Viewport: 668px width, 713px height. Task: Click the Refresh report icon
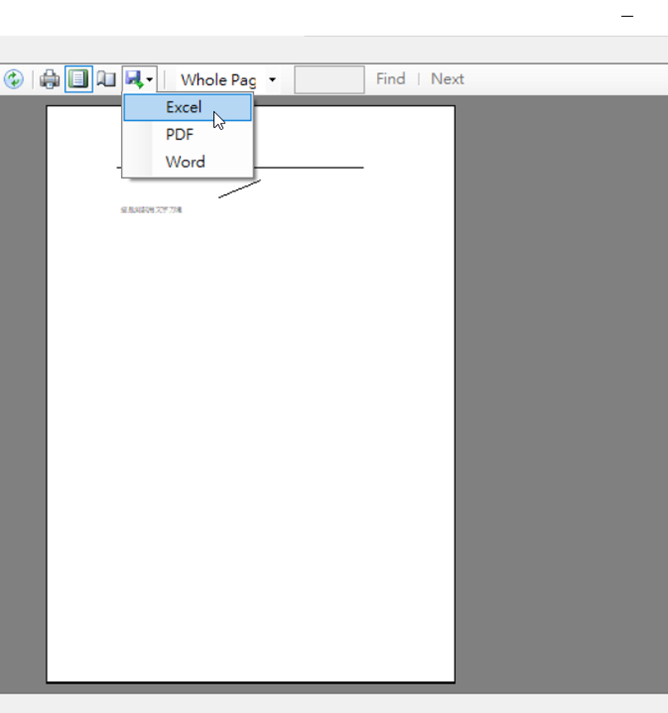tap(14, 79)
